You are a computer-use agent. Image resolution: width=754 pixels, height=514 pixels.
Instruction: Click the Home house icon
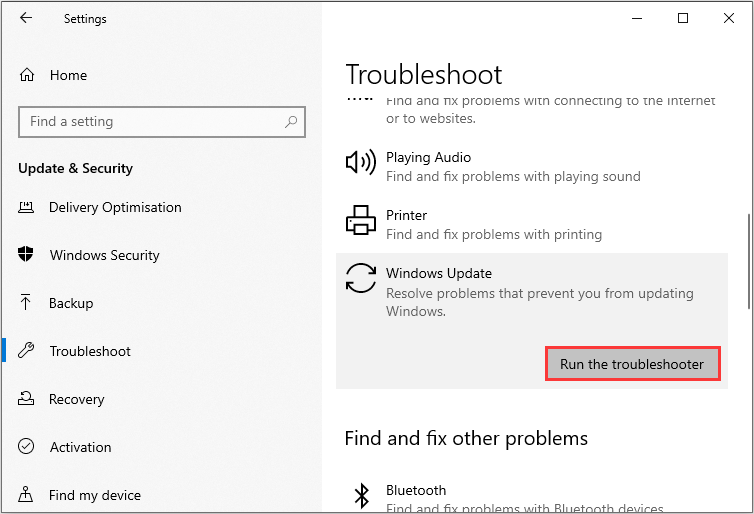point(27,75)
